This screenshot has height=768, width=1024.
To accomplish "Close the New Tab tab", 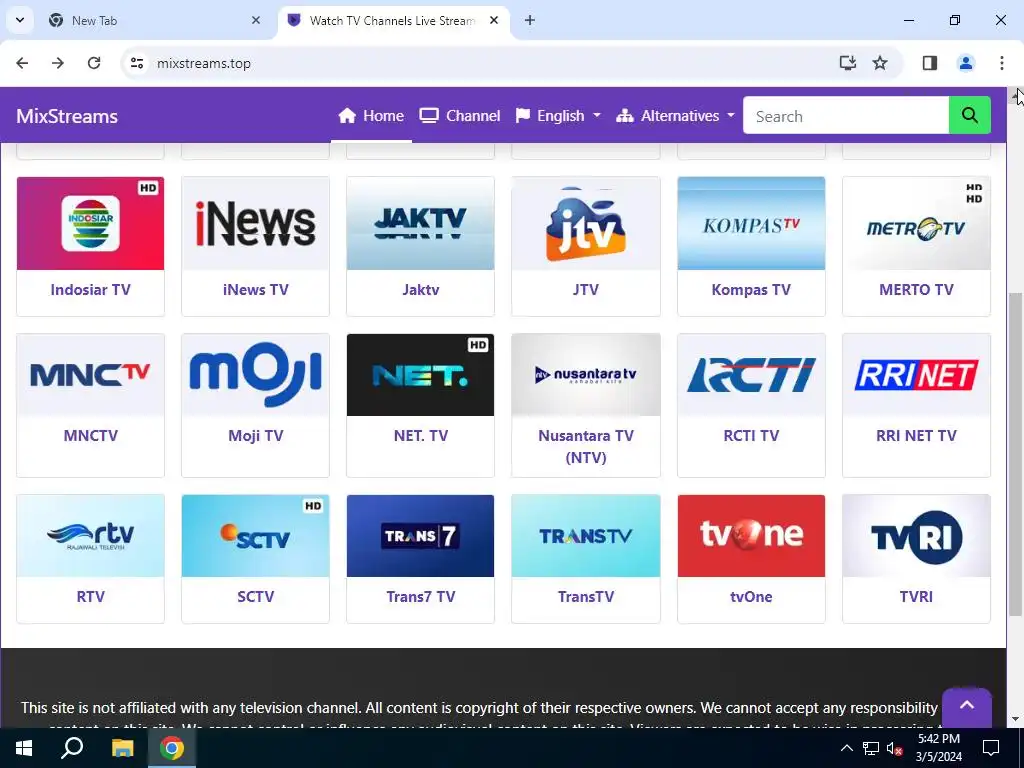I will (x=256, y=20).
